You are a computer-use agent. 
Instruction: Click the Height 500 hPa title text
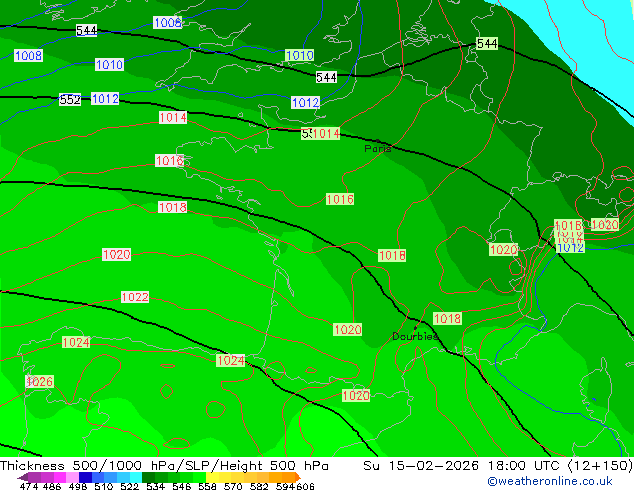click(275, 466)
